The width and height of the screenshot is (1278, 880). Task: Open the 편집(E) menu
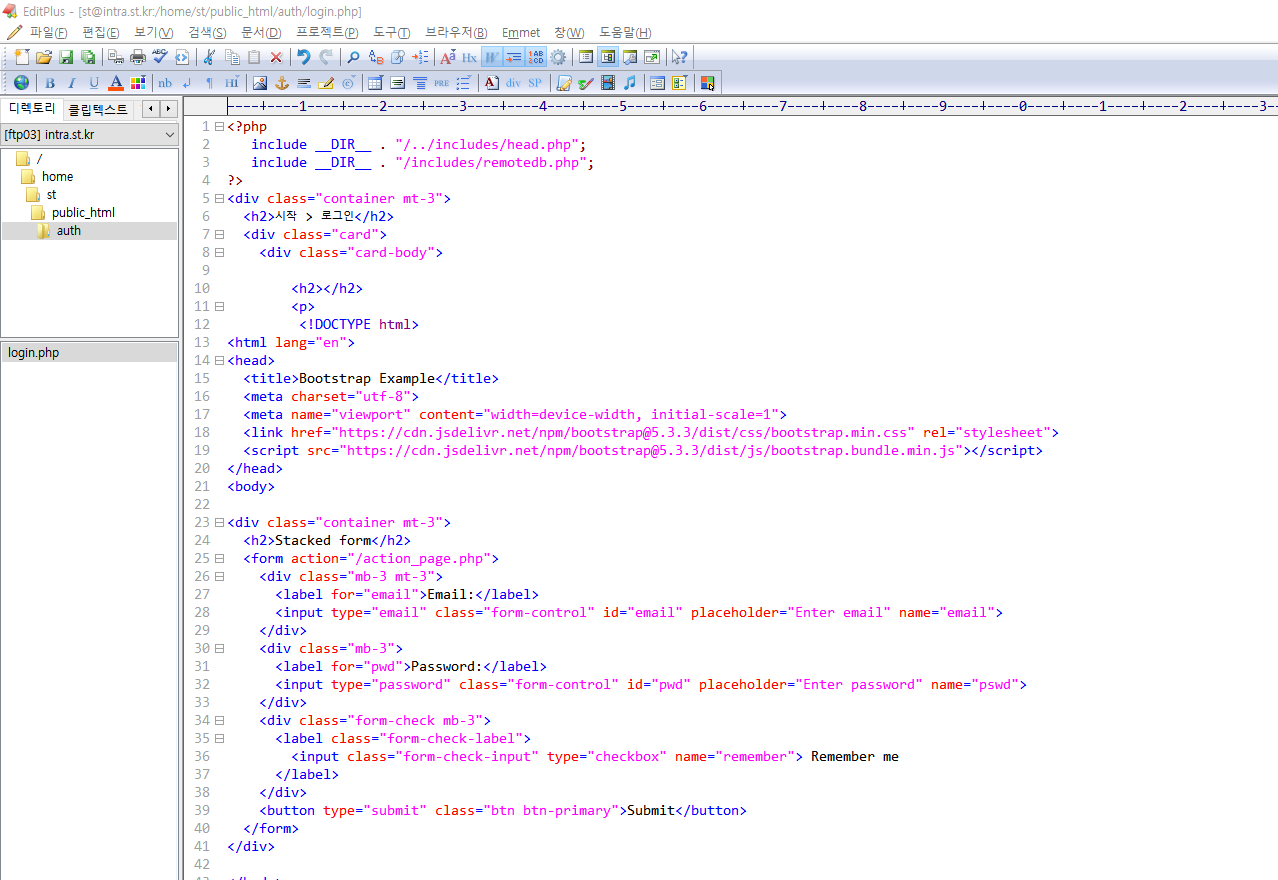[101, 33]
